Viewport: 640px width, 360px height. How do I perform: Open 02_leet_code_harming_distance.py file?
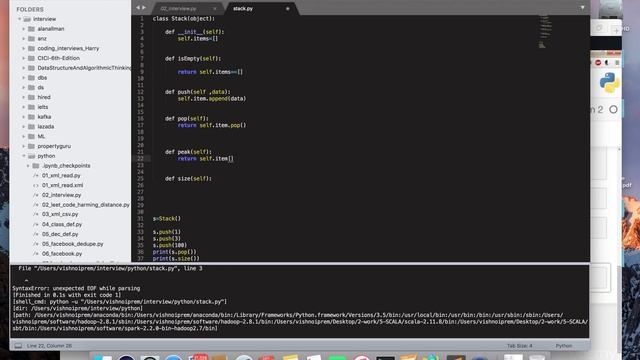click(x=86, y=205)
